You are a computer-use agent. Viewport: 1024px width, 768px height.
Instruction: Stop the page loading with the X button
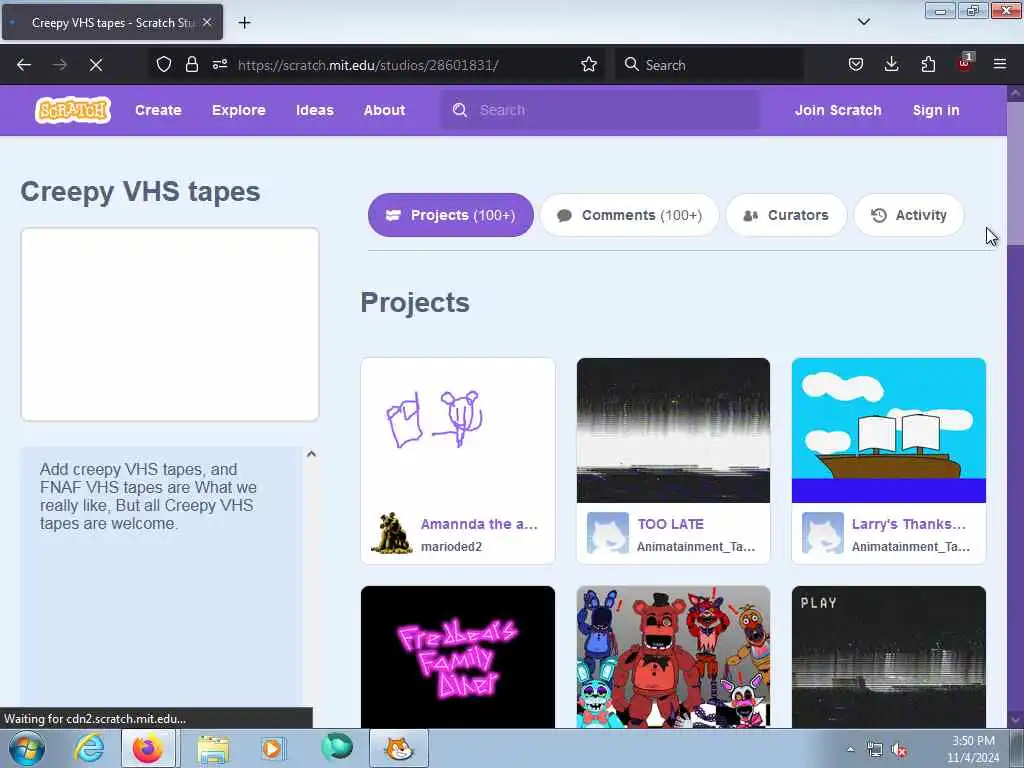[x=95, y=65]
